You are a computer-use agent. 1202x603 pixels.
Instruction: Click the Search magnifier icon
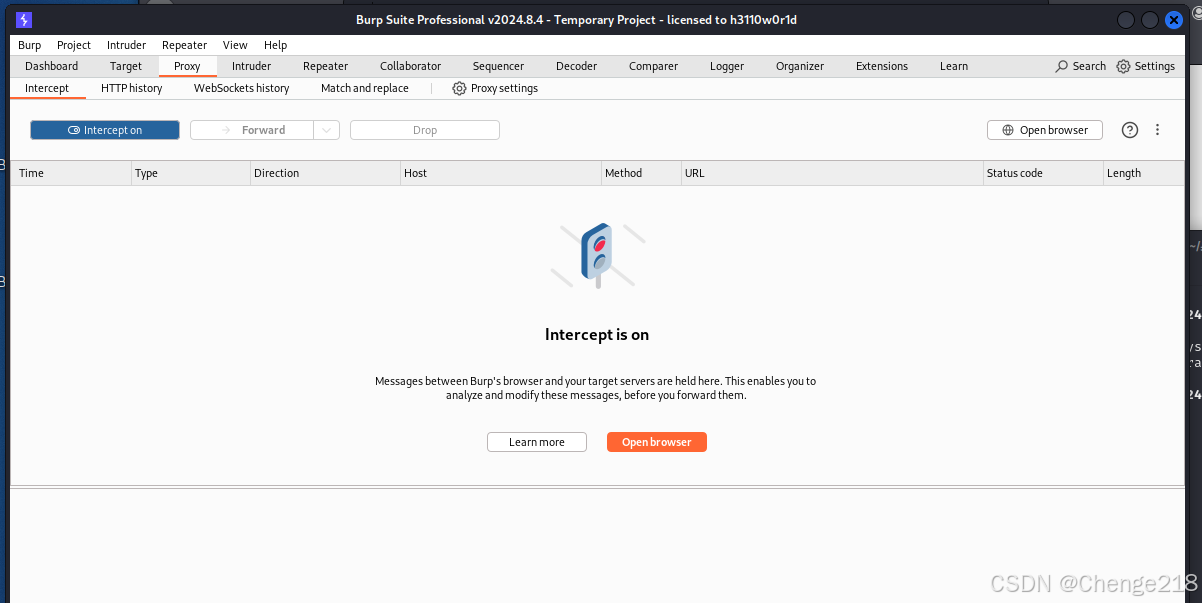tap(1061, 66)
